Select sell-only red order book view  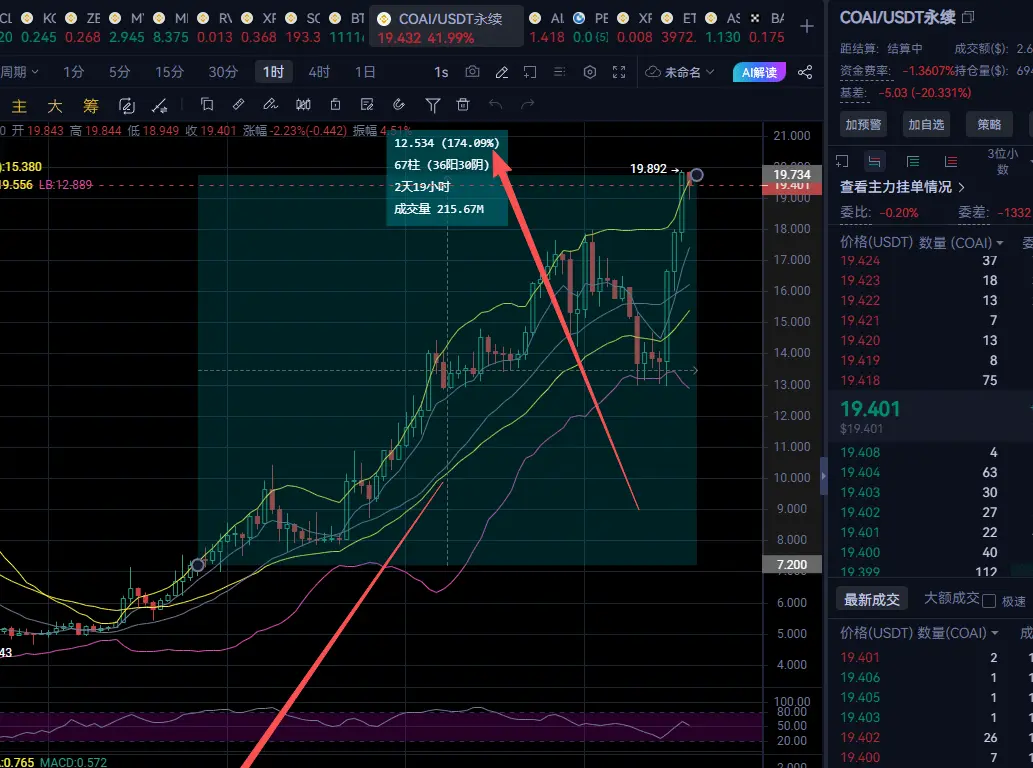click(951, 161)
